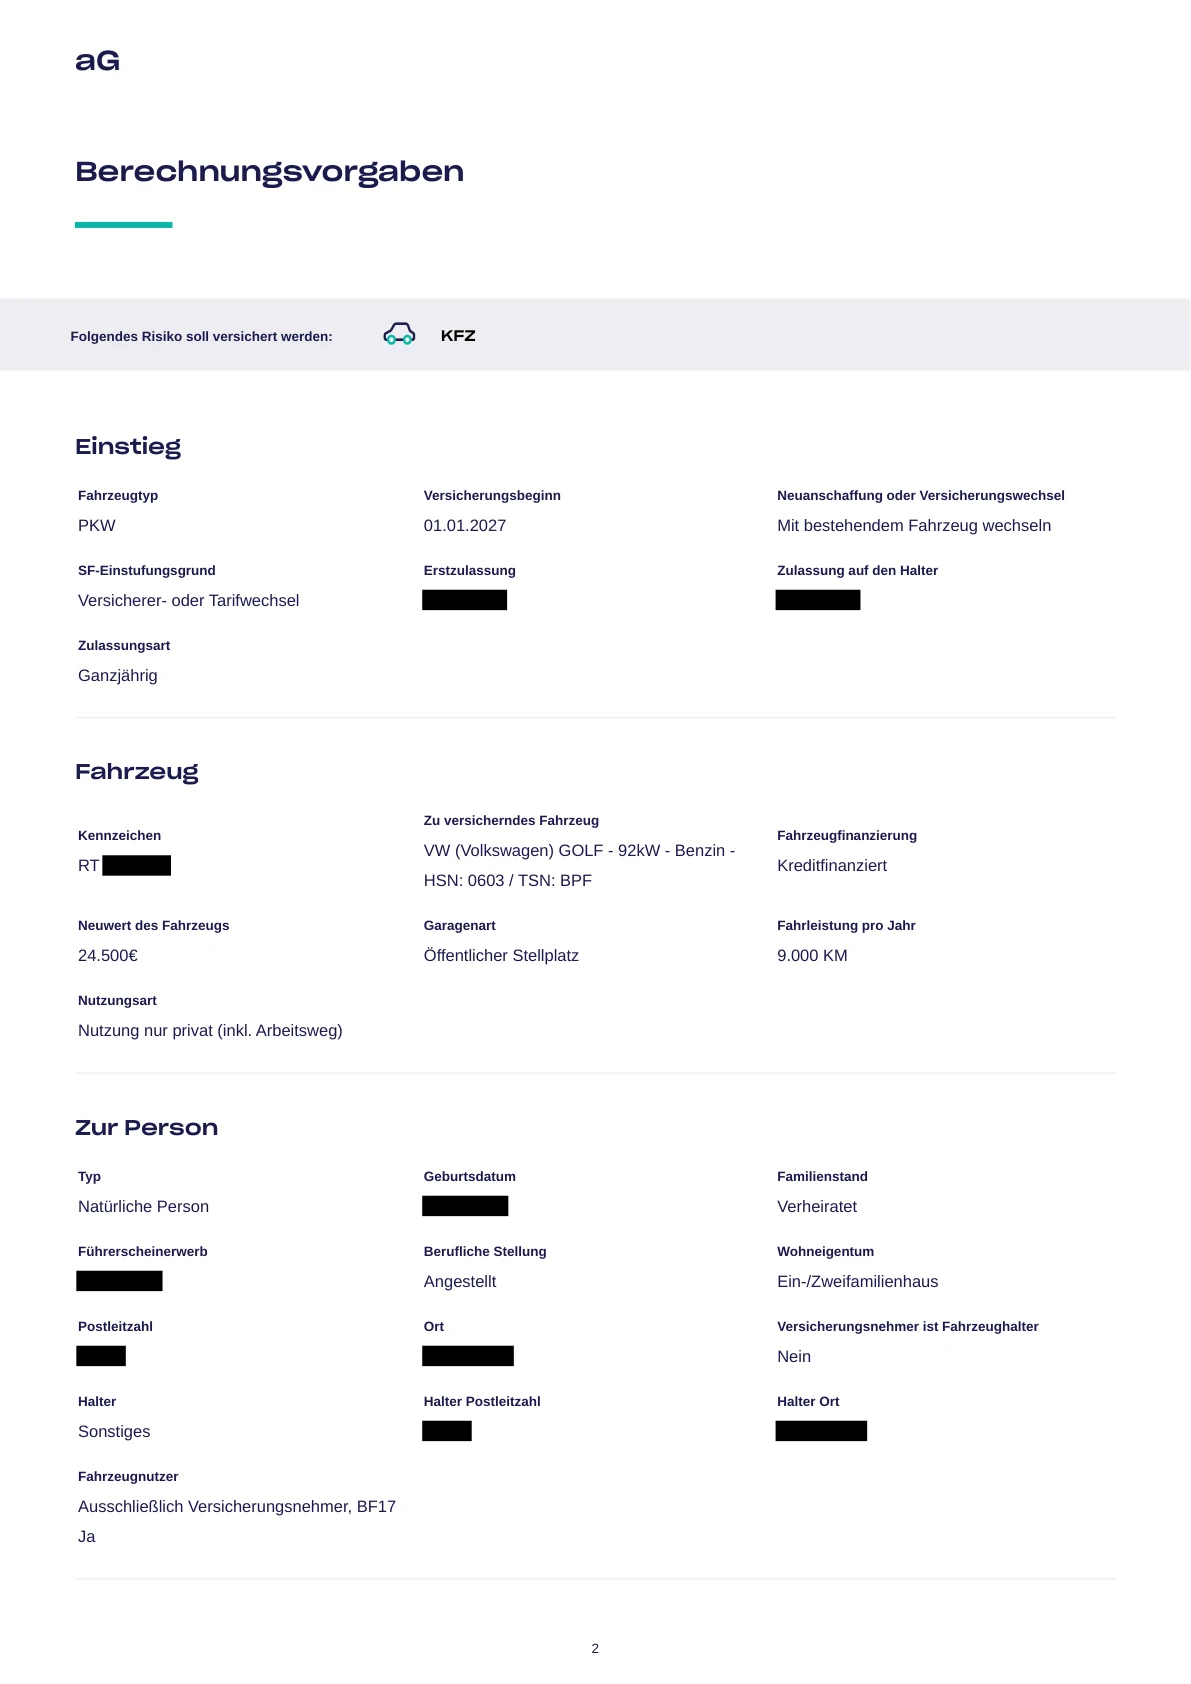Click the aG logo at top
The height and width of the screenshot is (1684, 1191).
coord(97,61)
